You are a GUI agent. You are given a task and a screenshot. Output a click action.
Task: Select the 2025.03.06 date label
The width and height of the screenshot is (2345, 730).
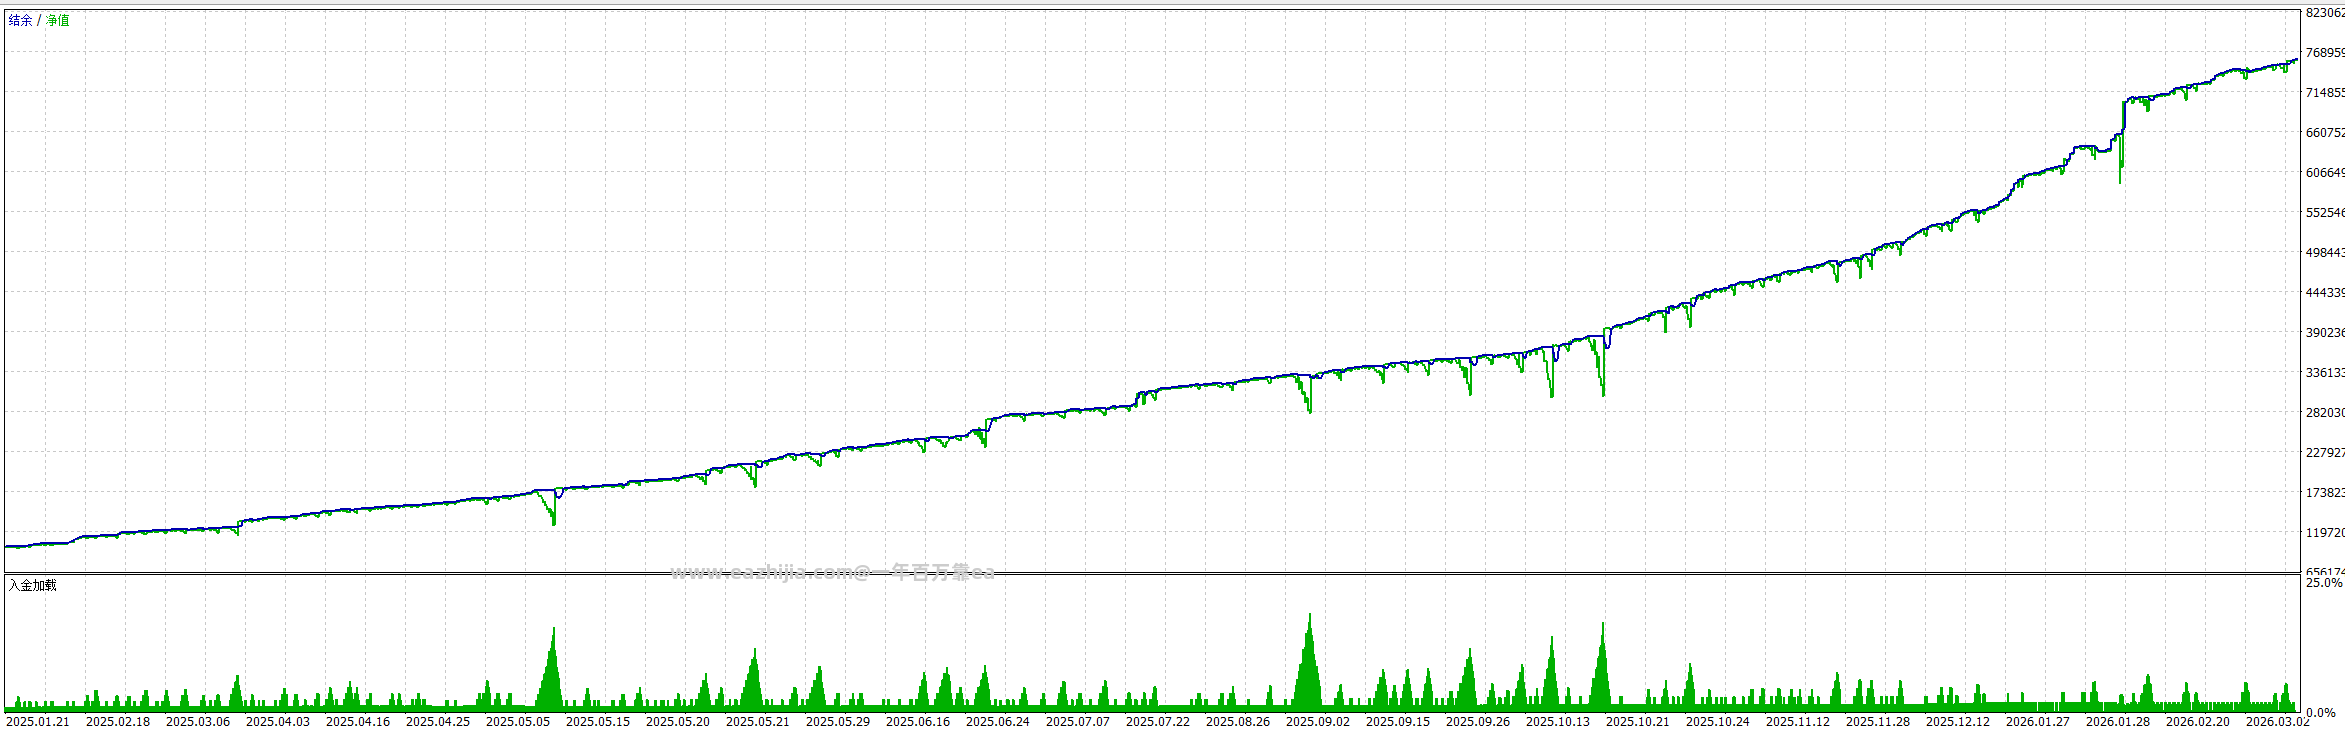pos(198,721)
